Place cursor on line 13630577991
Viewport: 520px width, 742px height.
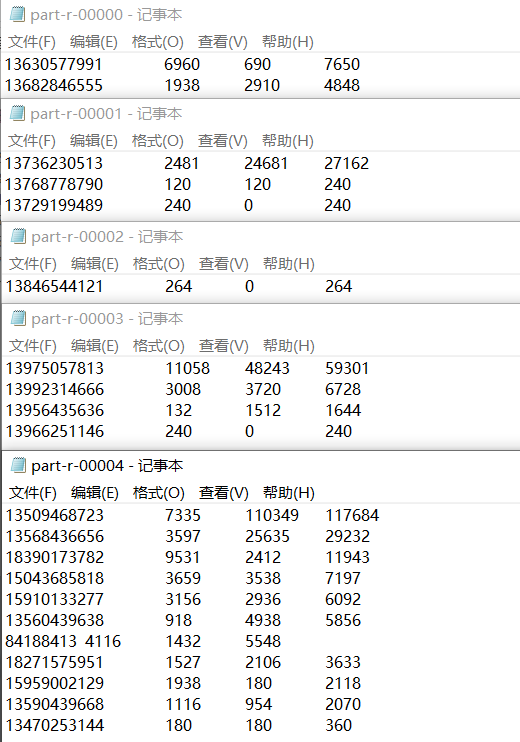(x=182, y=64)
